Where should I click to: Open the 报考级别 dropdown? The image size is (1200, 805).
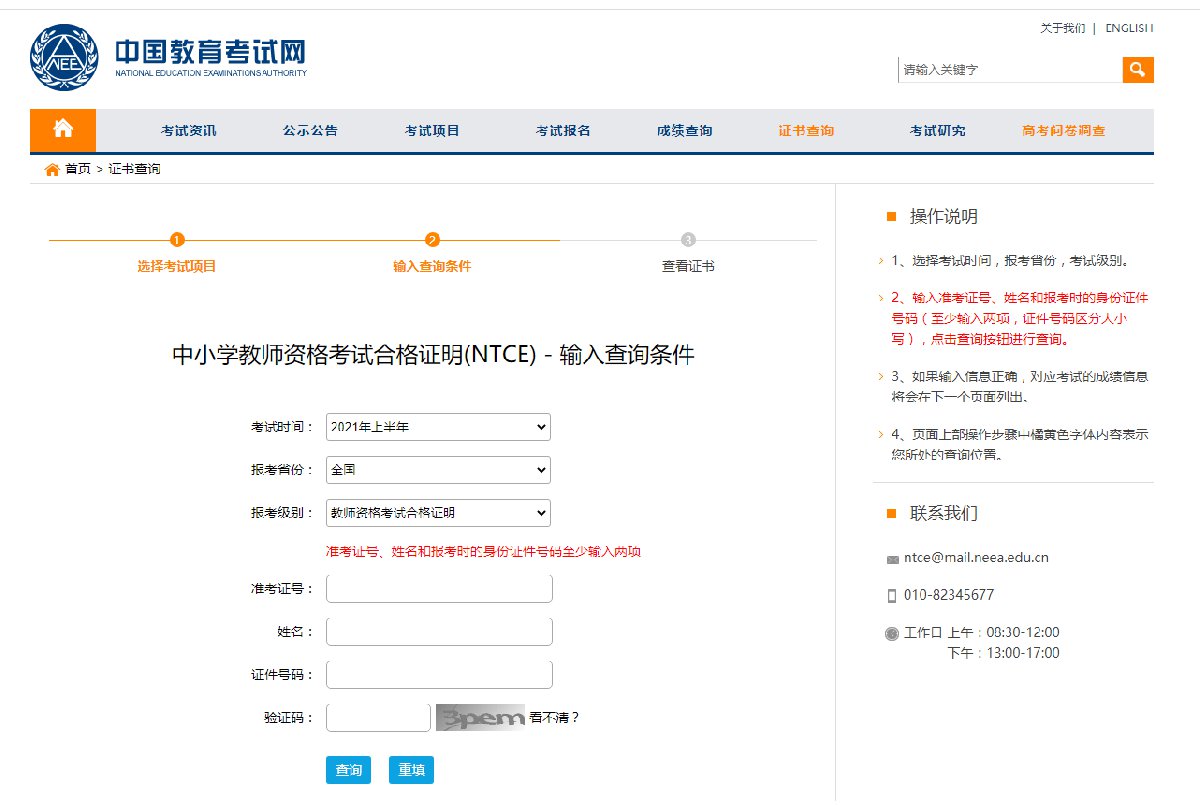click(x=438, y=513)
